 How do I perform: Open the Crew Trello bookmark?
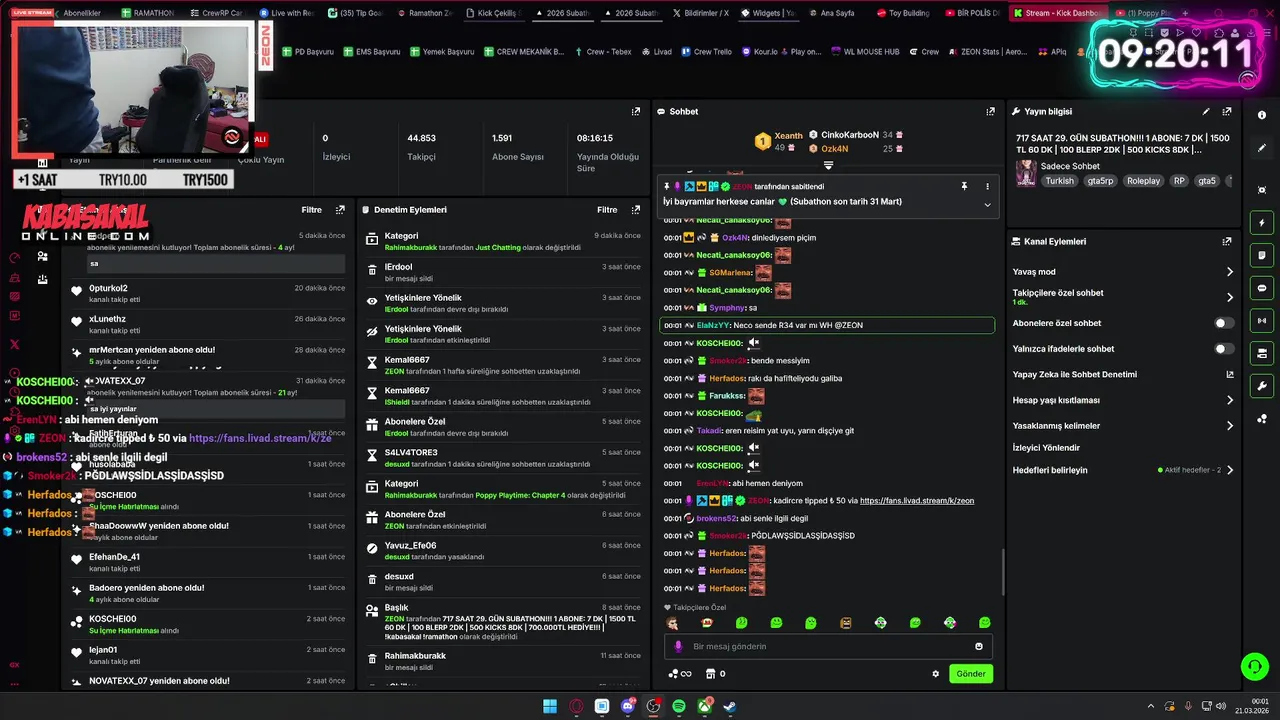pyautogui.click(x=706, y=51)
